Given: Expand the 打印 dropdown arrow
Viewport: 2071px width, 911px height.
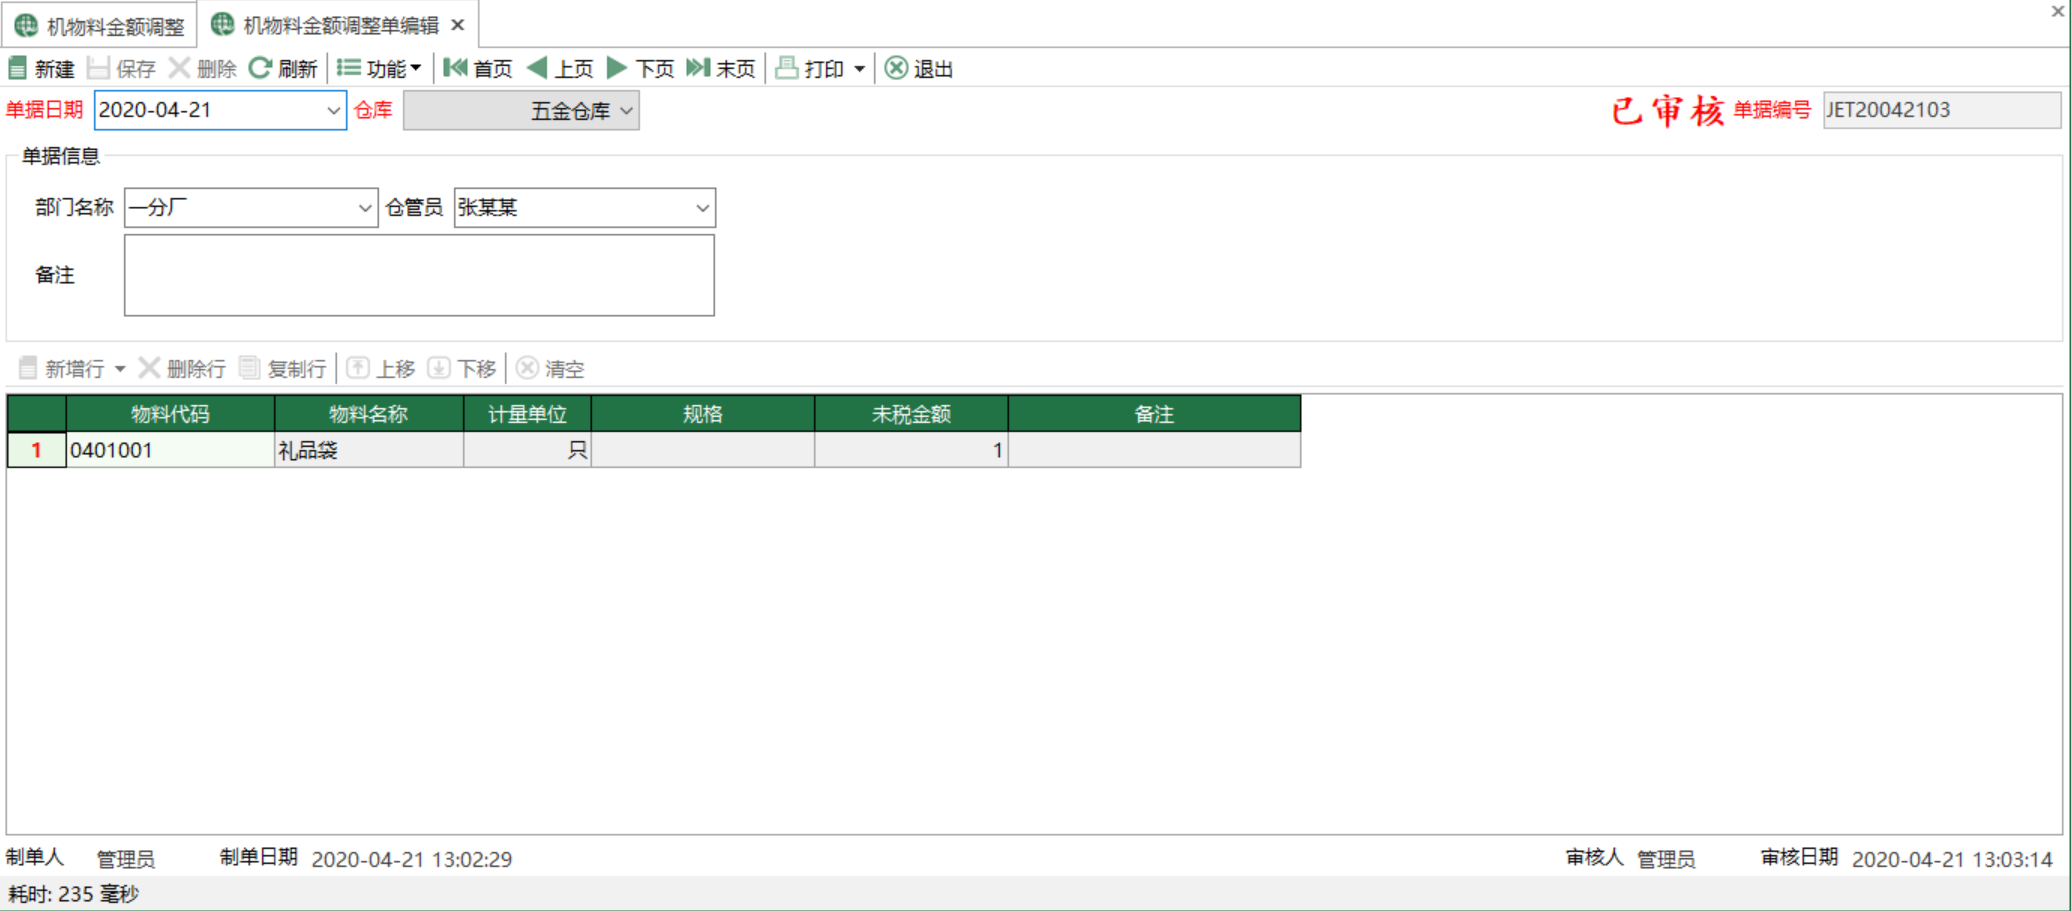Looking at the screenshot, I should [x=859, y=69].
